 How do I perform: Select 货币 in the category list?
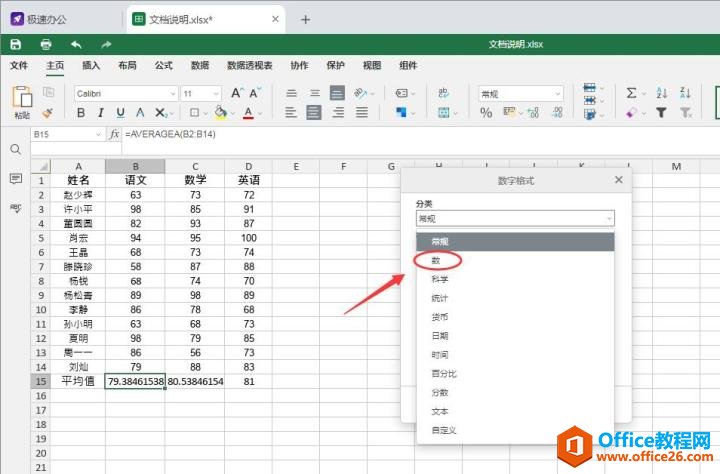click(x=515, y=317)
